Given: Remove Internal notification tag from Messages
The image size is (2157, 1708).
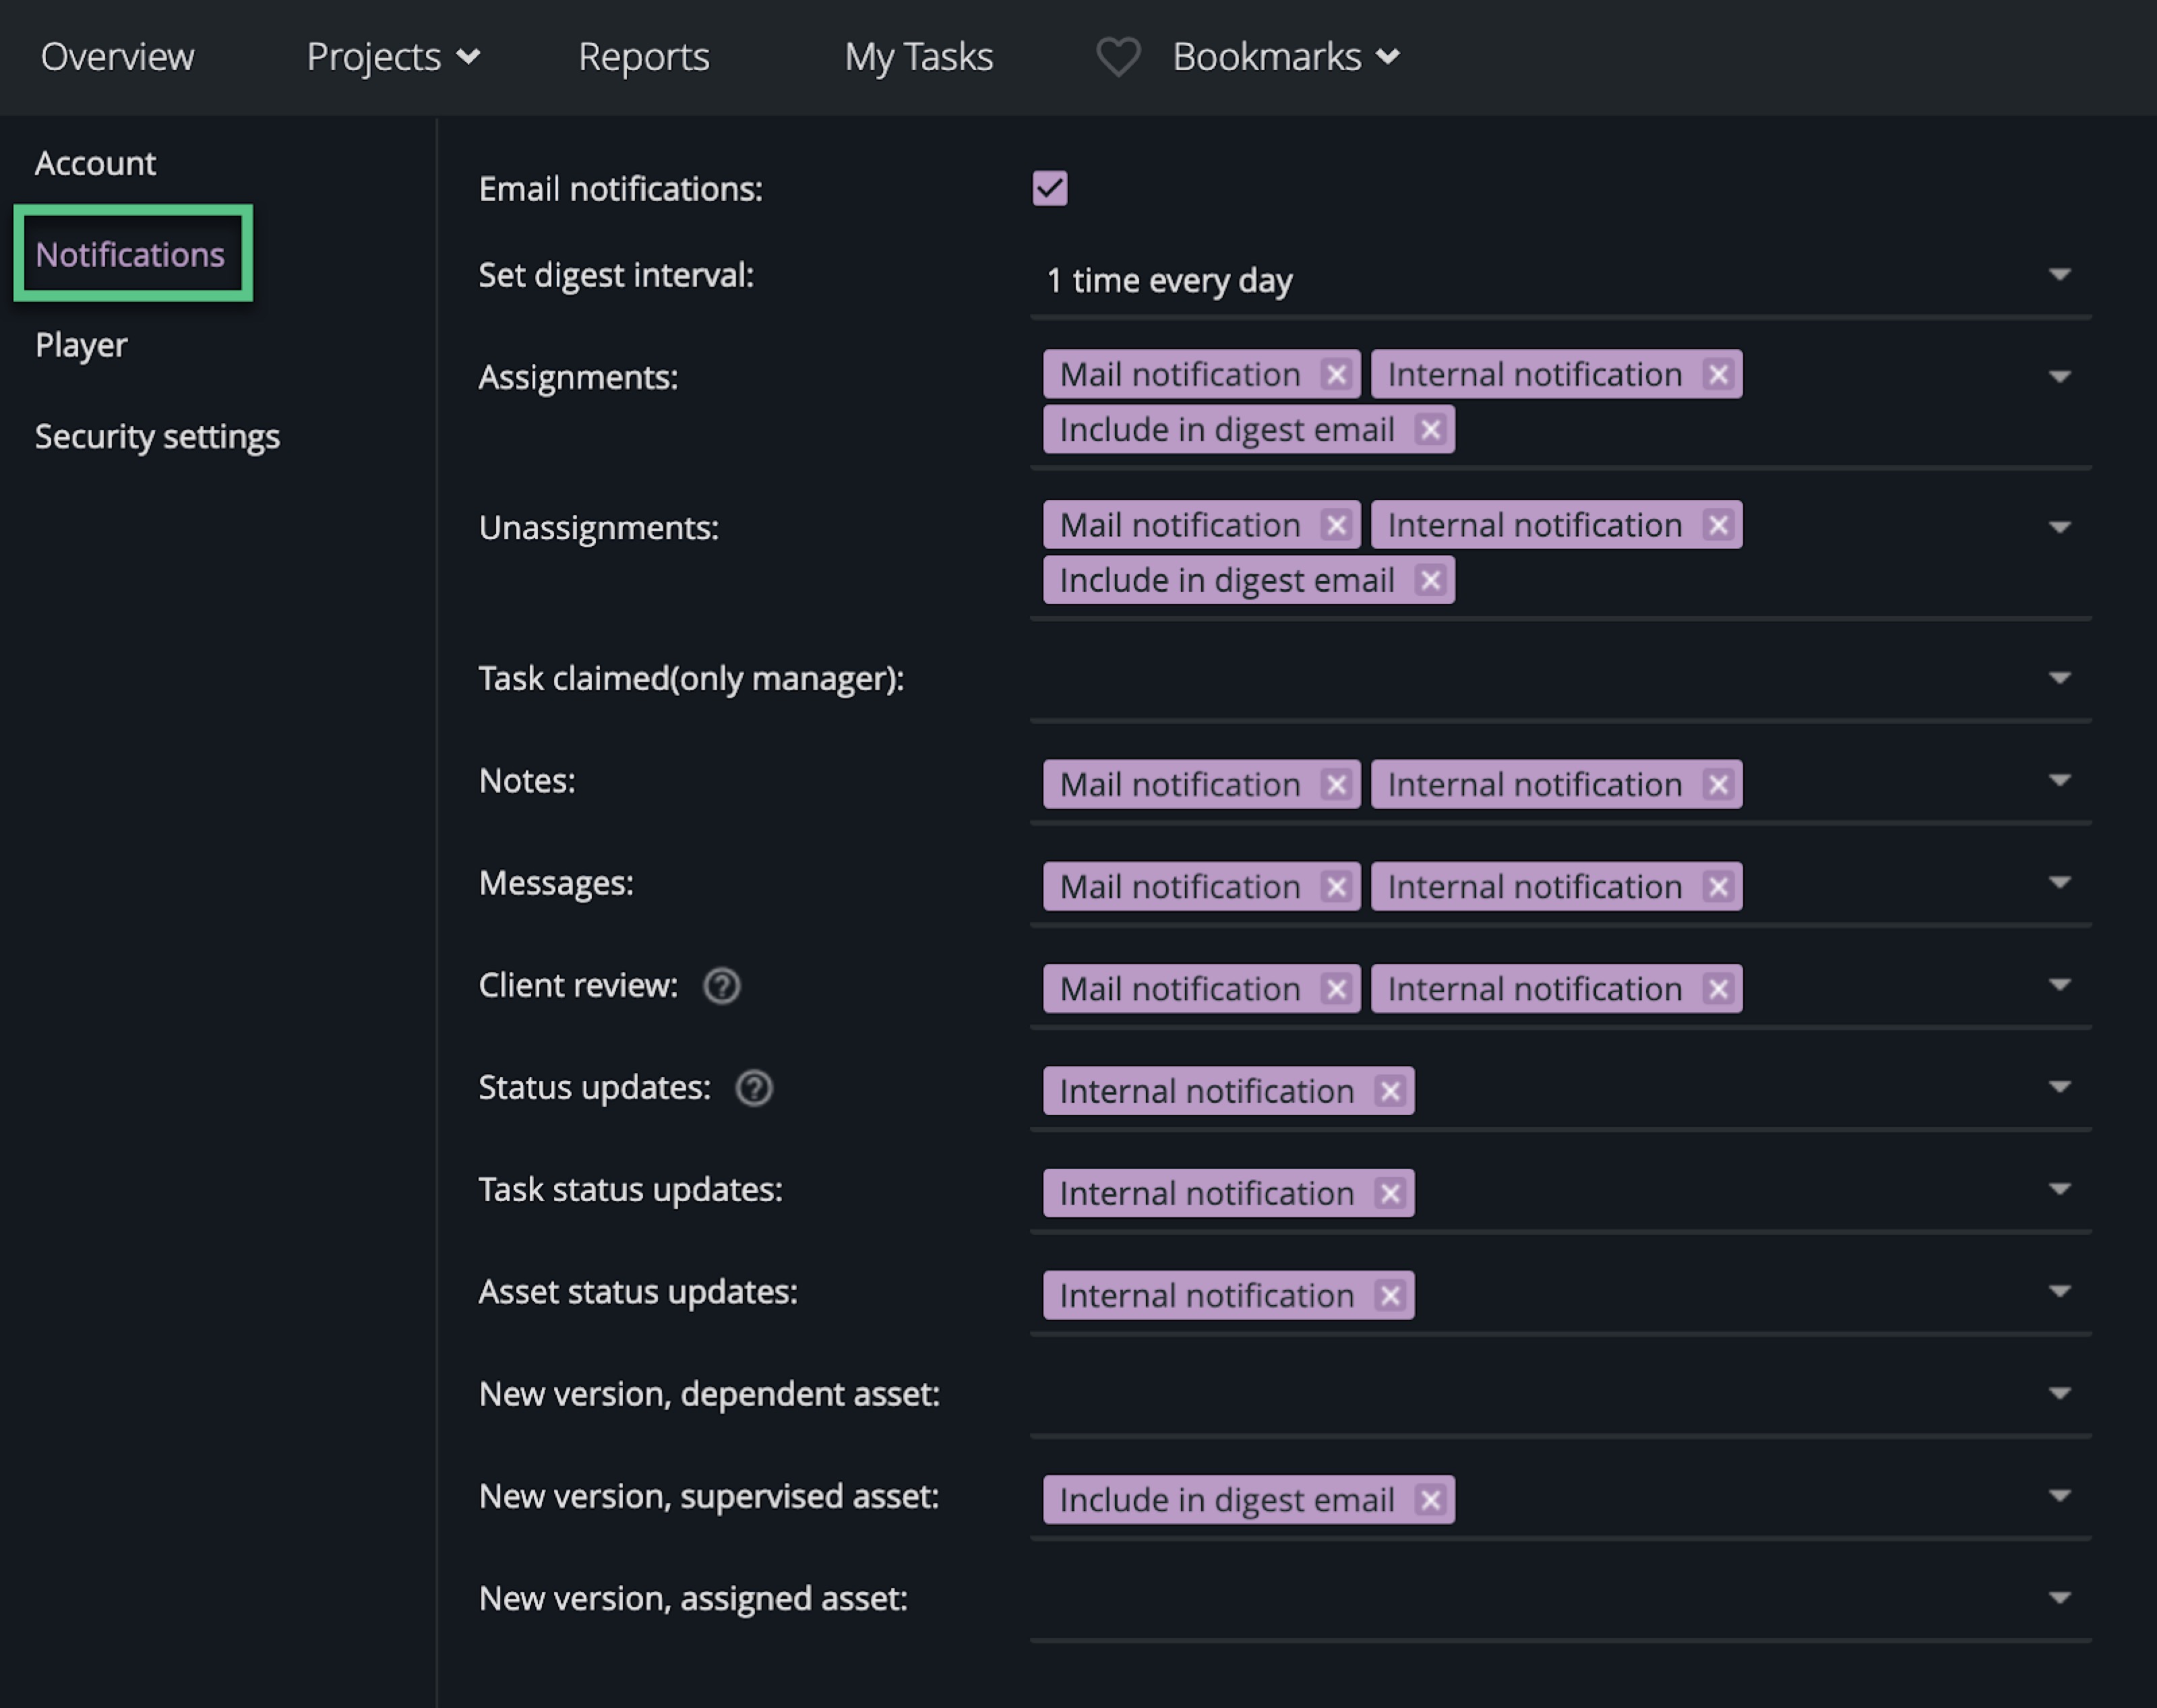Looking at the screenshot, I should (1718, 887).
